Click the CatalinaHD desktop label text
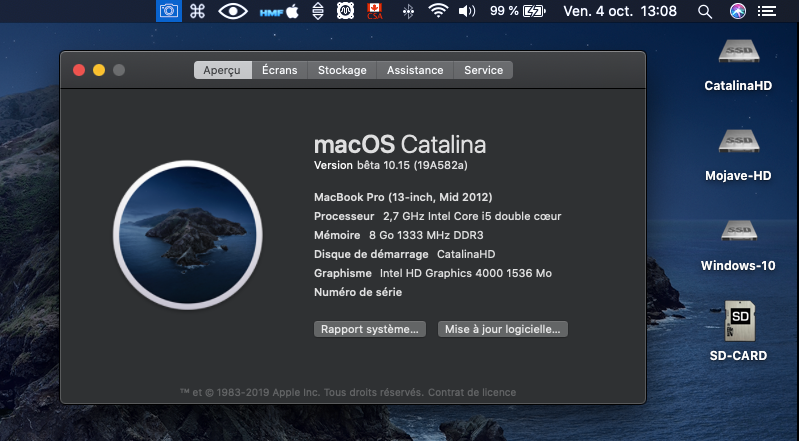The width and height of the screenshot is (799, 441). point(738,86)
